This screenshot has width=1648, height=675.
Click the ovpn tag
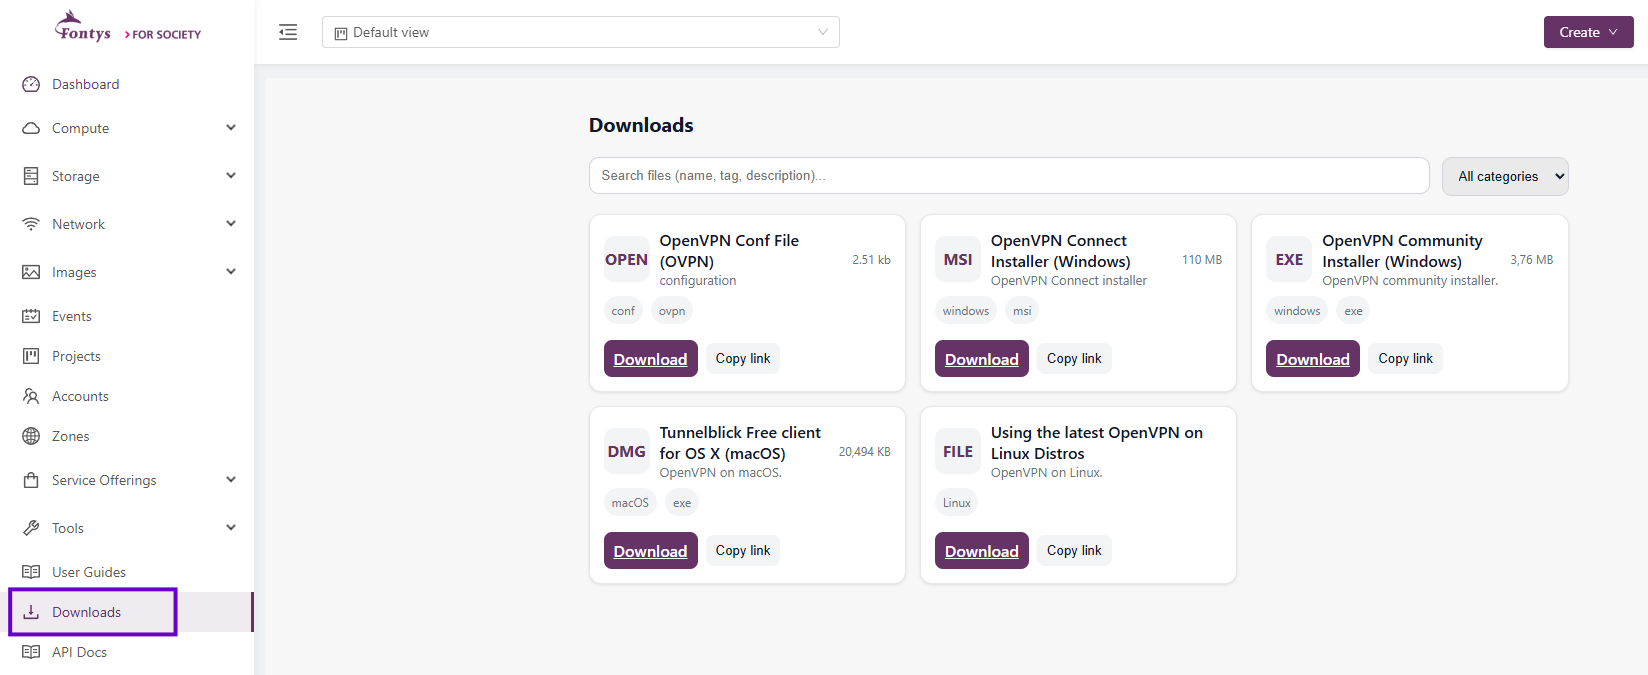672,311
